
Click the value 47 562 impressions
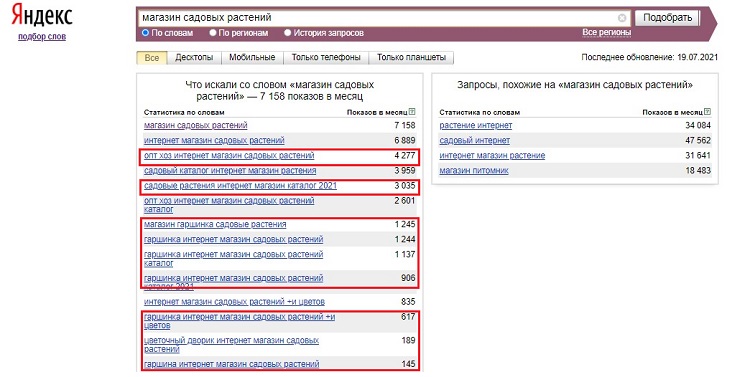(698, 141)
